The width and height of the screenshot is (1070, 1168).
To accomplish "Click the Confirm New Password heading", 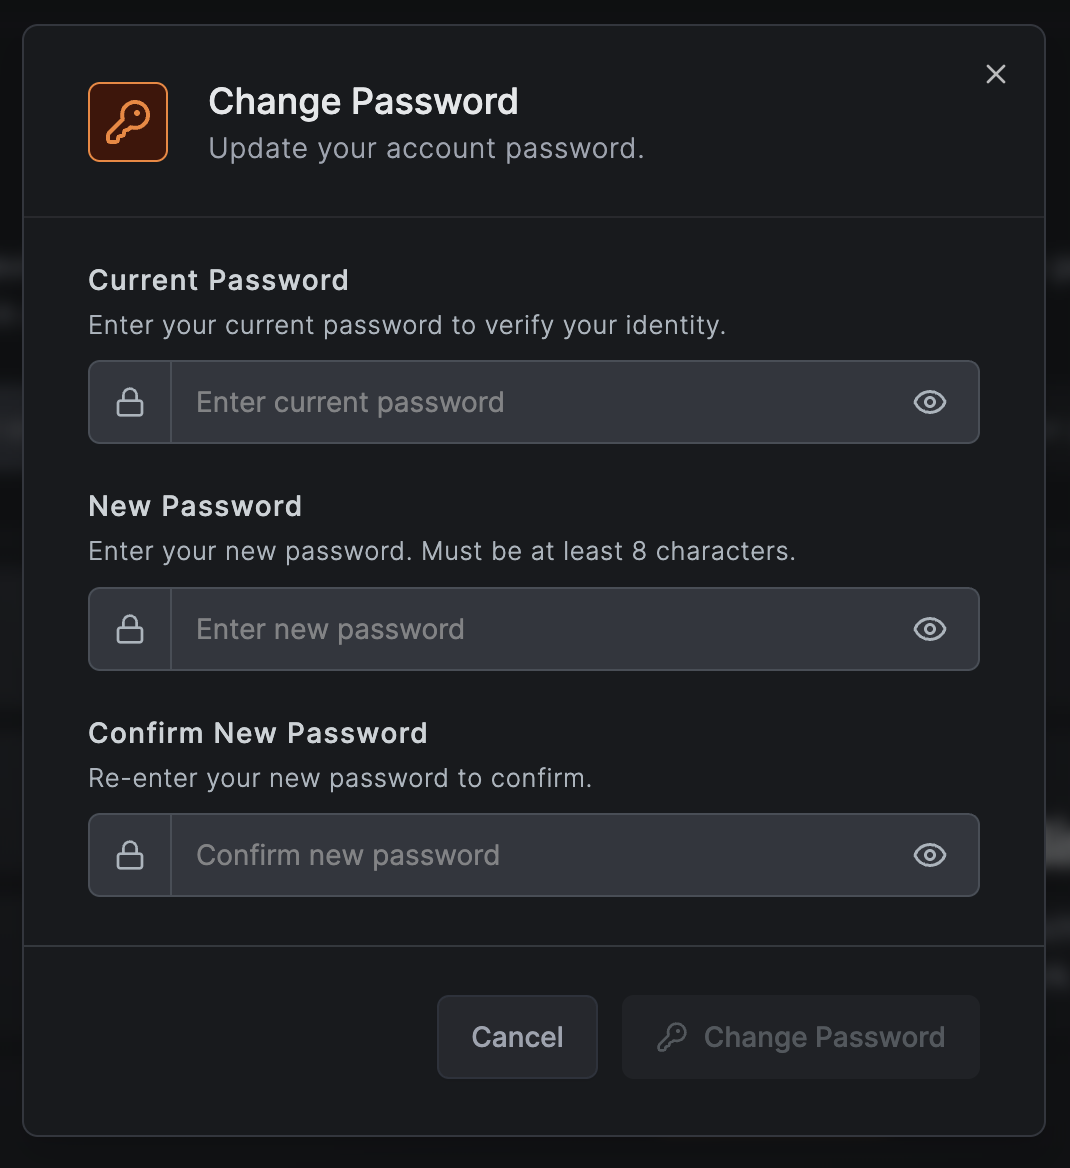I will [x=258, y=733].
